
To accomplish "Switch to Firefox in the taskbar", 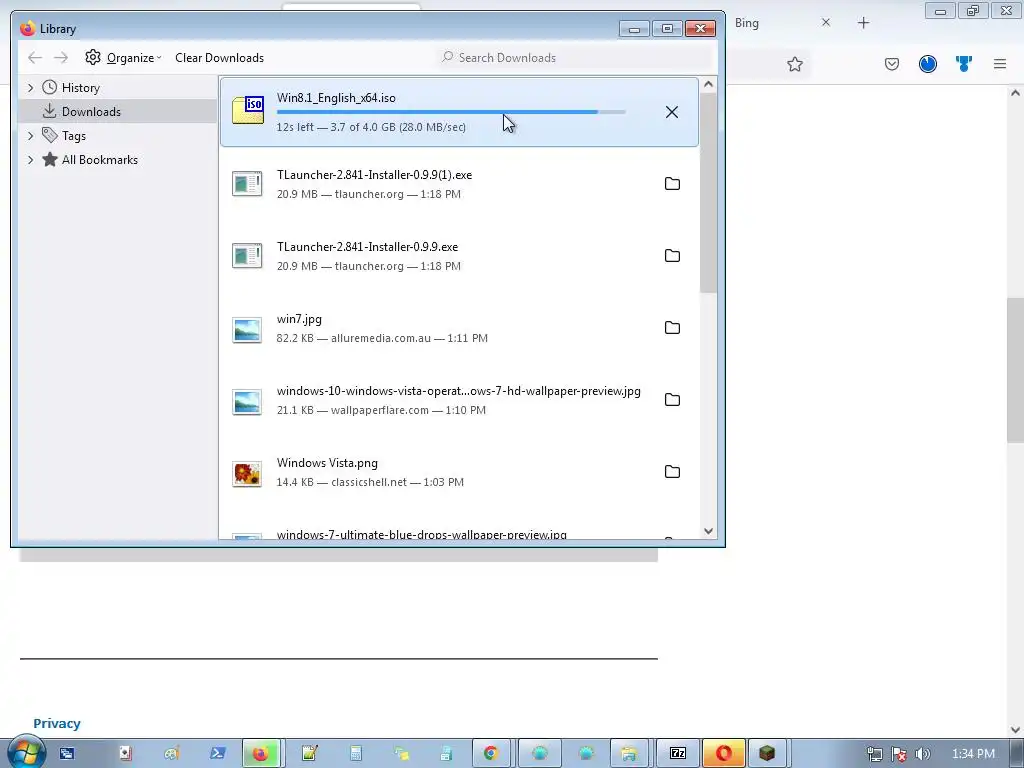I will coord(261,754).
